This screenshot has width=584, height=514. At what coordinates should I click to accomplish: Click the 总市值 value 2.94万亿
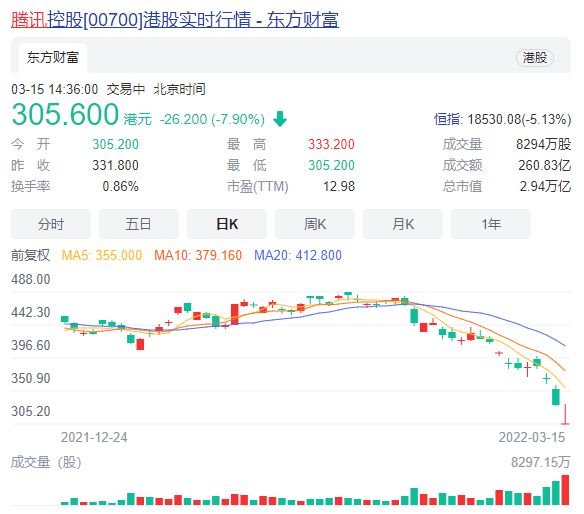[545, 186]
